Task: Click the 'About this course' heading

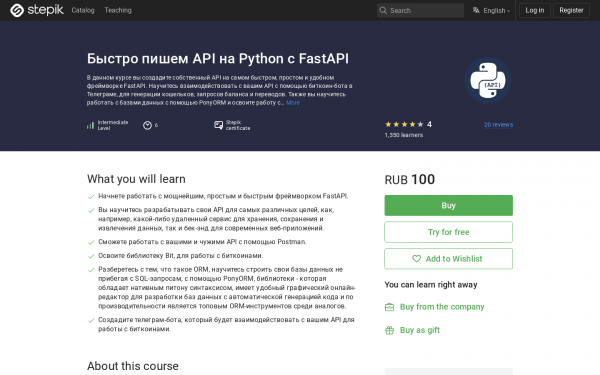Action: [x=133, y=366]
